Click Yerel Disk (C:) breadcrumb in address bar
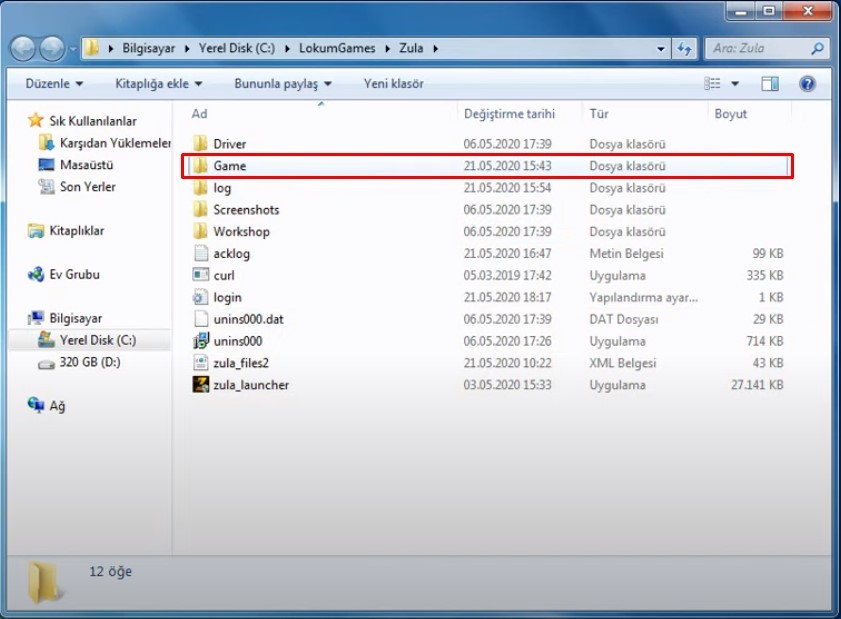The height and width of the screenshot is (619, 841). [237, 48]
